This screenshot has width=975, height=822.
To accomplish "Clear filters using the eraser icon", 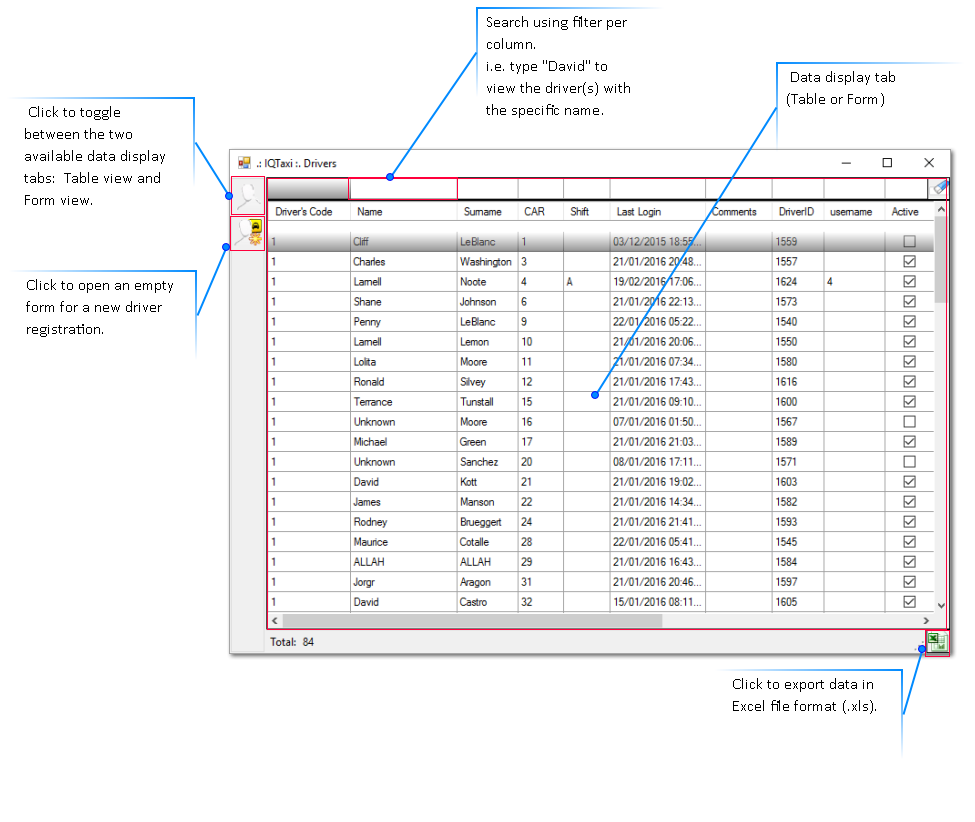I will click(x=938, y=188).
